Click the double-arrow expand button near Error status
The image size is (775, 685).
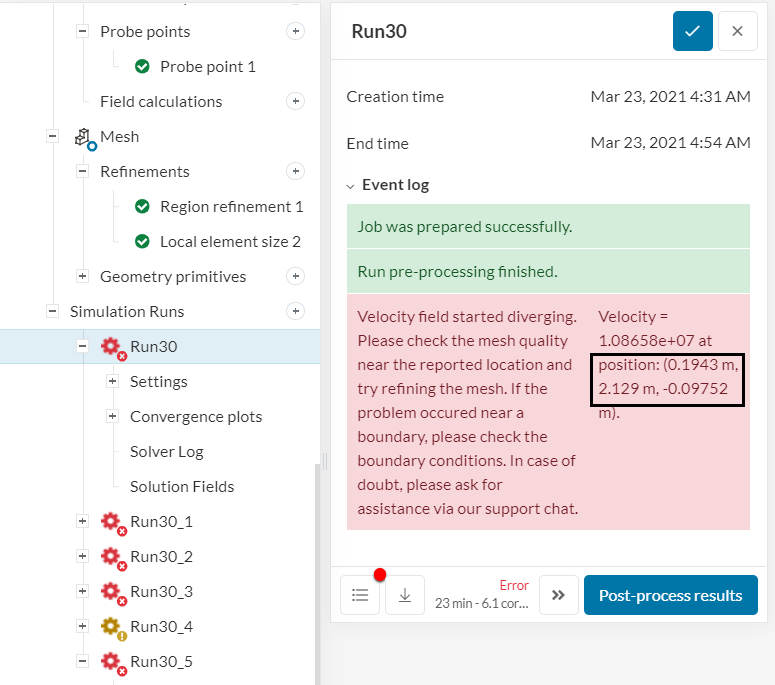point(559,595)
